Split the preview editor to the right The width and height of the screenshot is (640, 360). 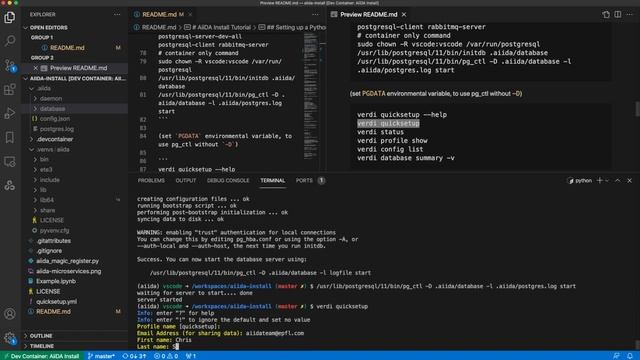[x=618, y=14]
